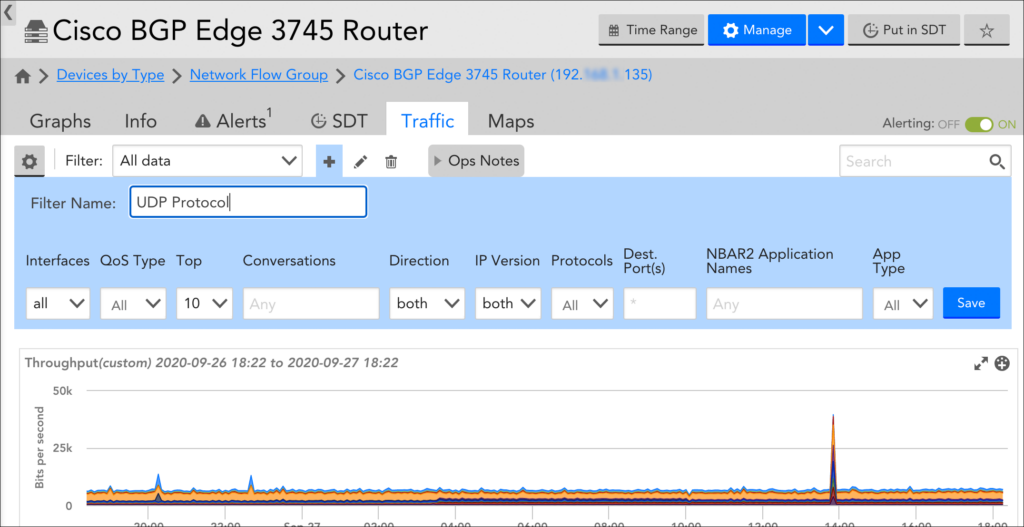The width and height of the screenshot is (1024, 527).
Task: Open the Direction dropdown
Action: pos(427,304)
